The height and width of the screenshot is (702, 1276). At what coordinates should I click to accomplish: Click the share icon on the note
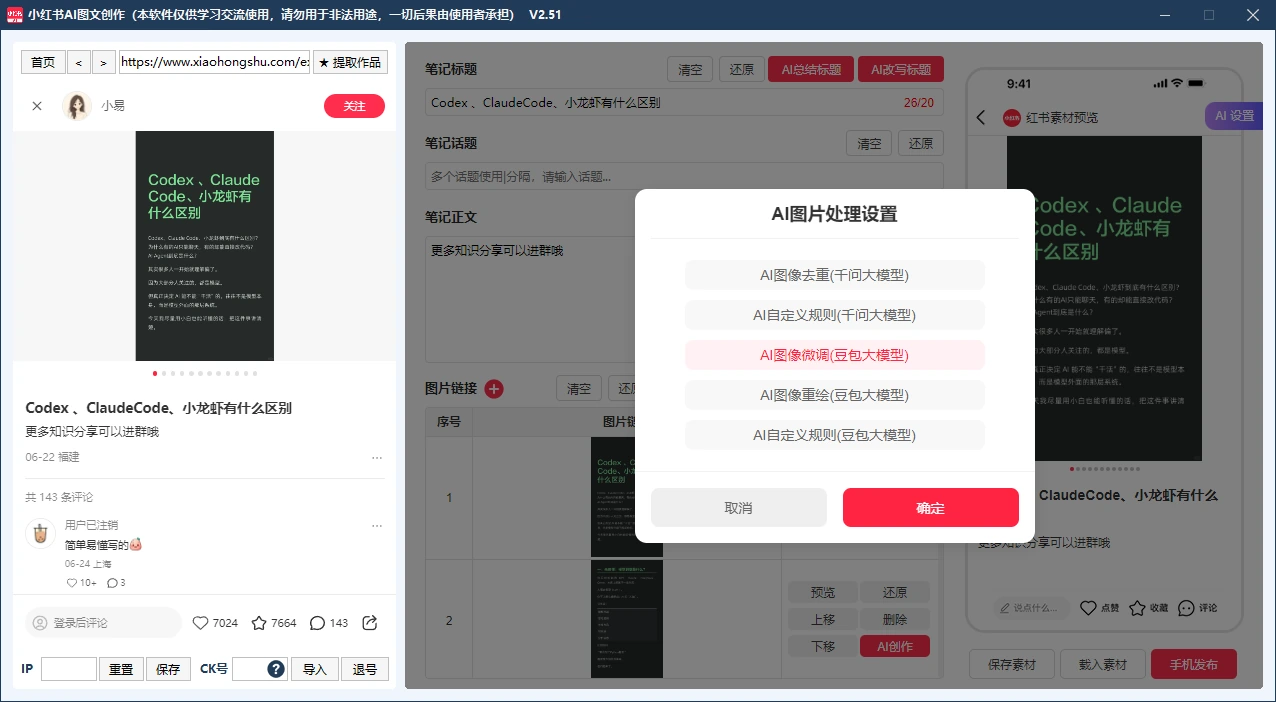click(369, 623)
